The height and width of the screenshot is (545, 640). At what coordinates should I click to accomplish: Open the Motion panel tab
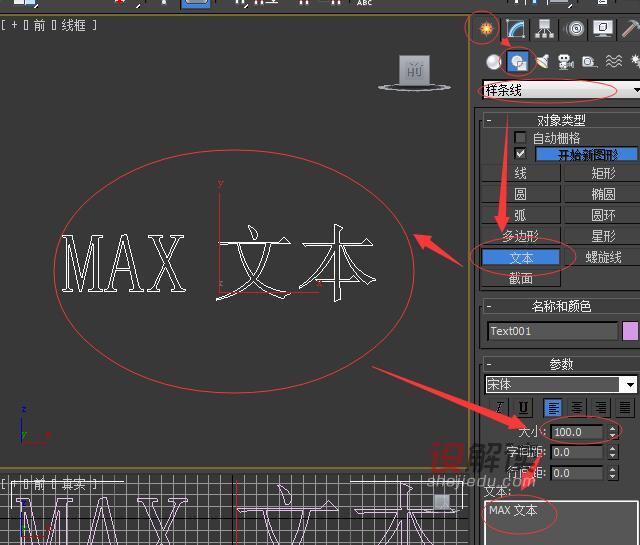click(575, 29)
